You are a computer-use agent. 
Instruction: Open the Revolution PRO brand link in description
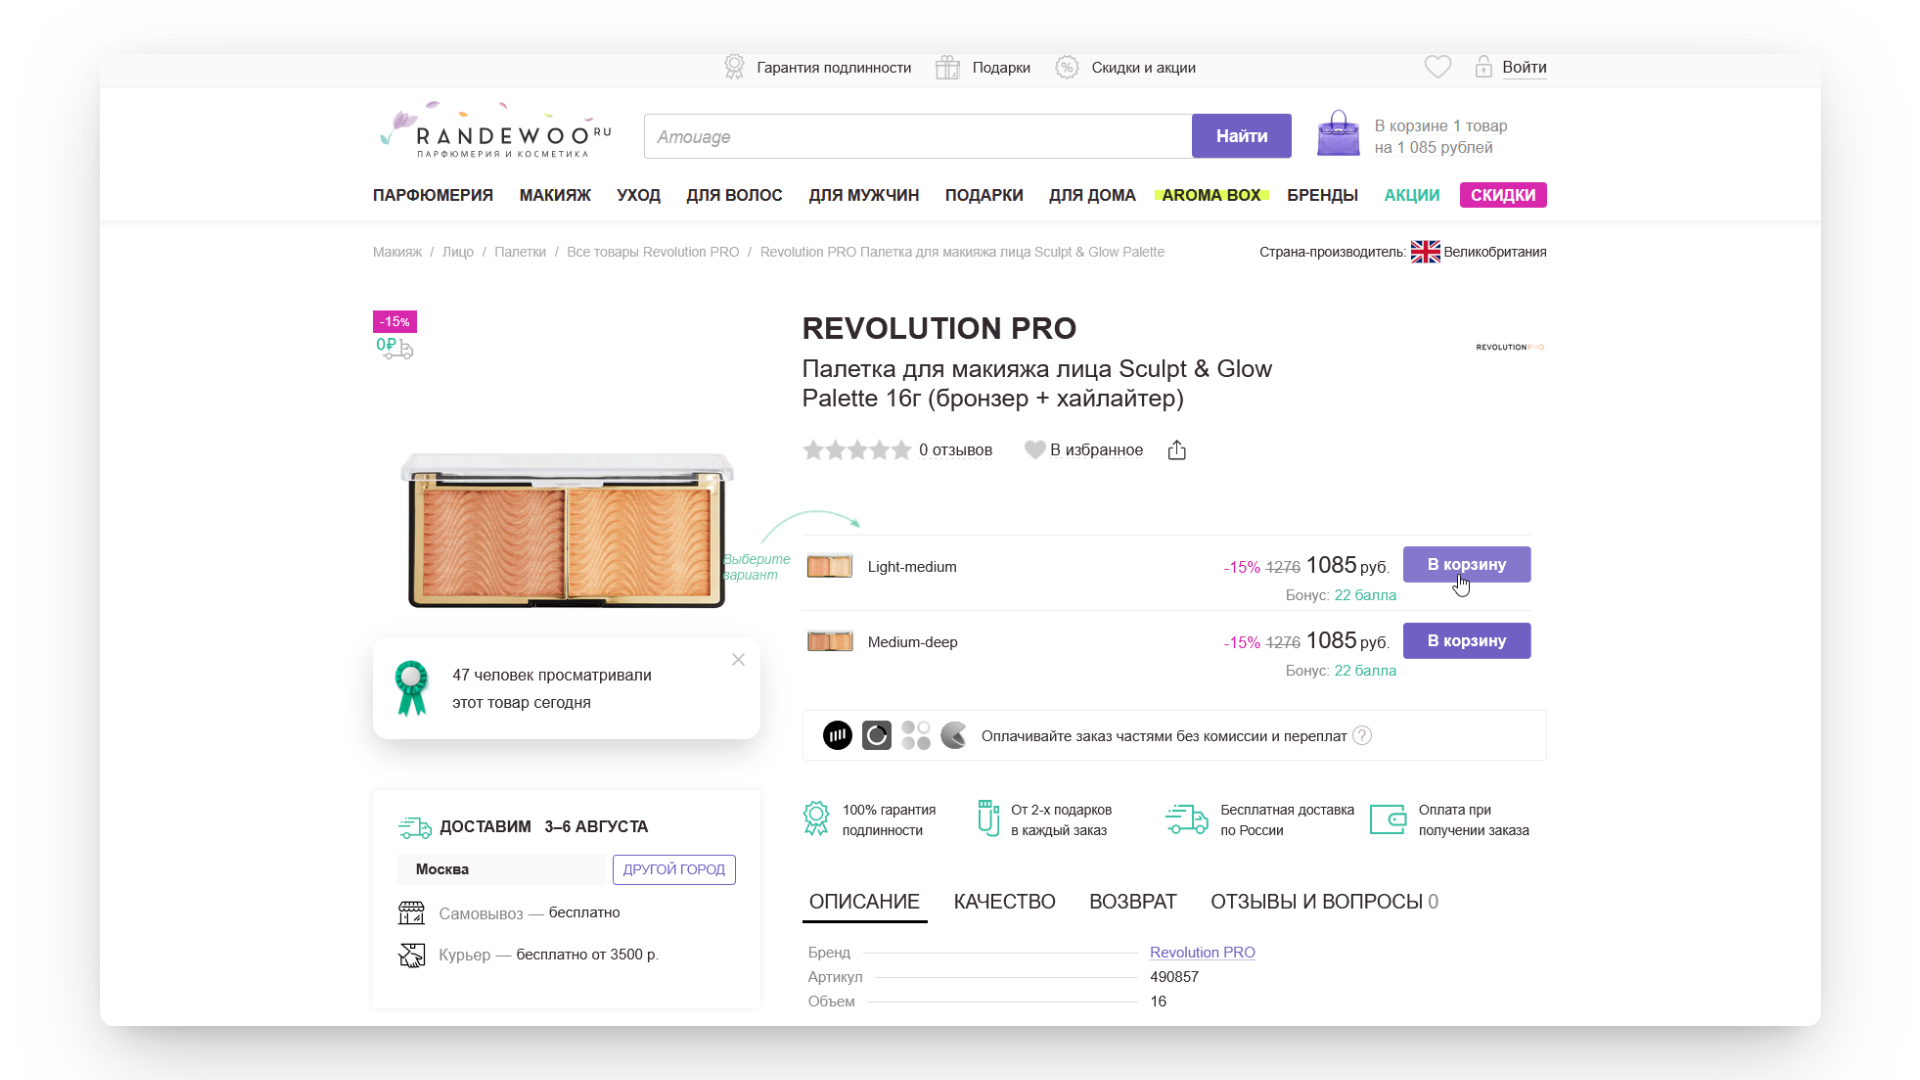point(1202,953)
